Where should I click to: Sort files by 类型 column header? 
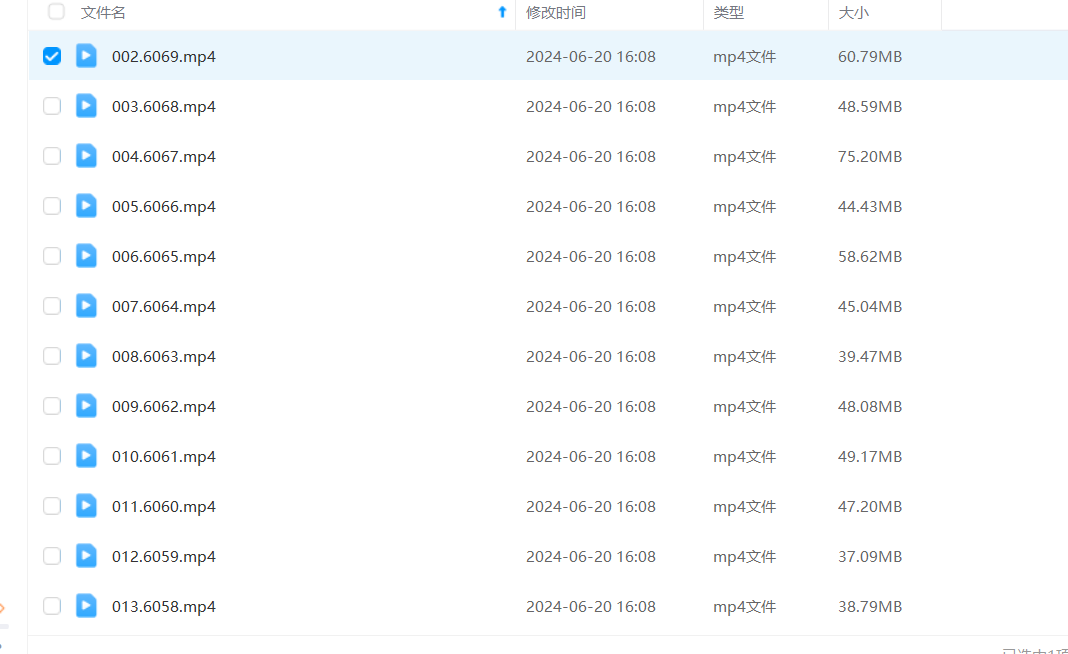click(728, 13)
